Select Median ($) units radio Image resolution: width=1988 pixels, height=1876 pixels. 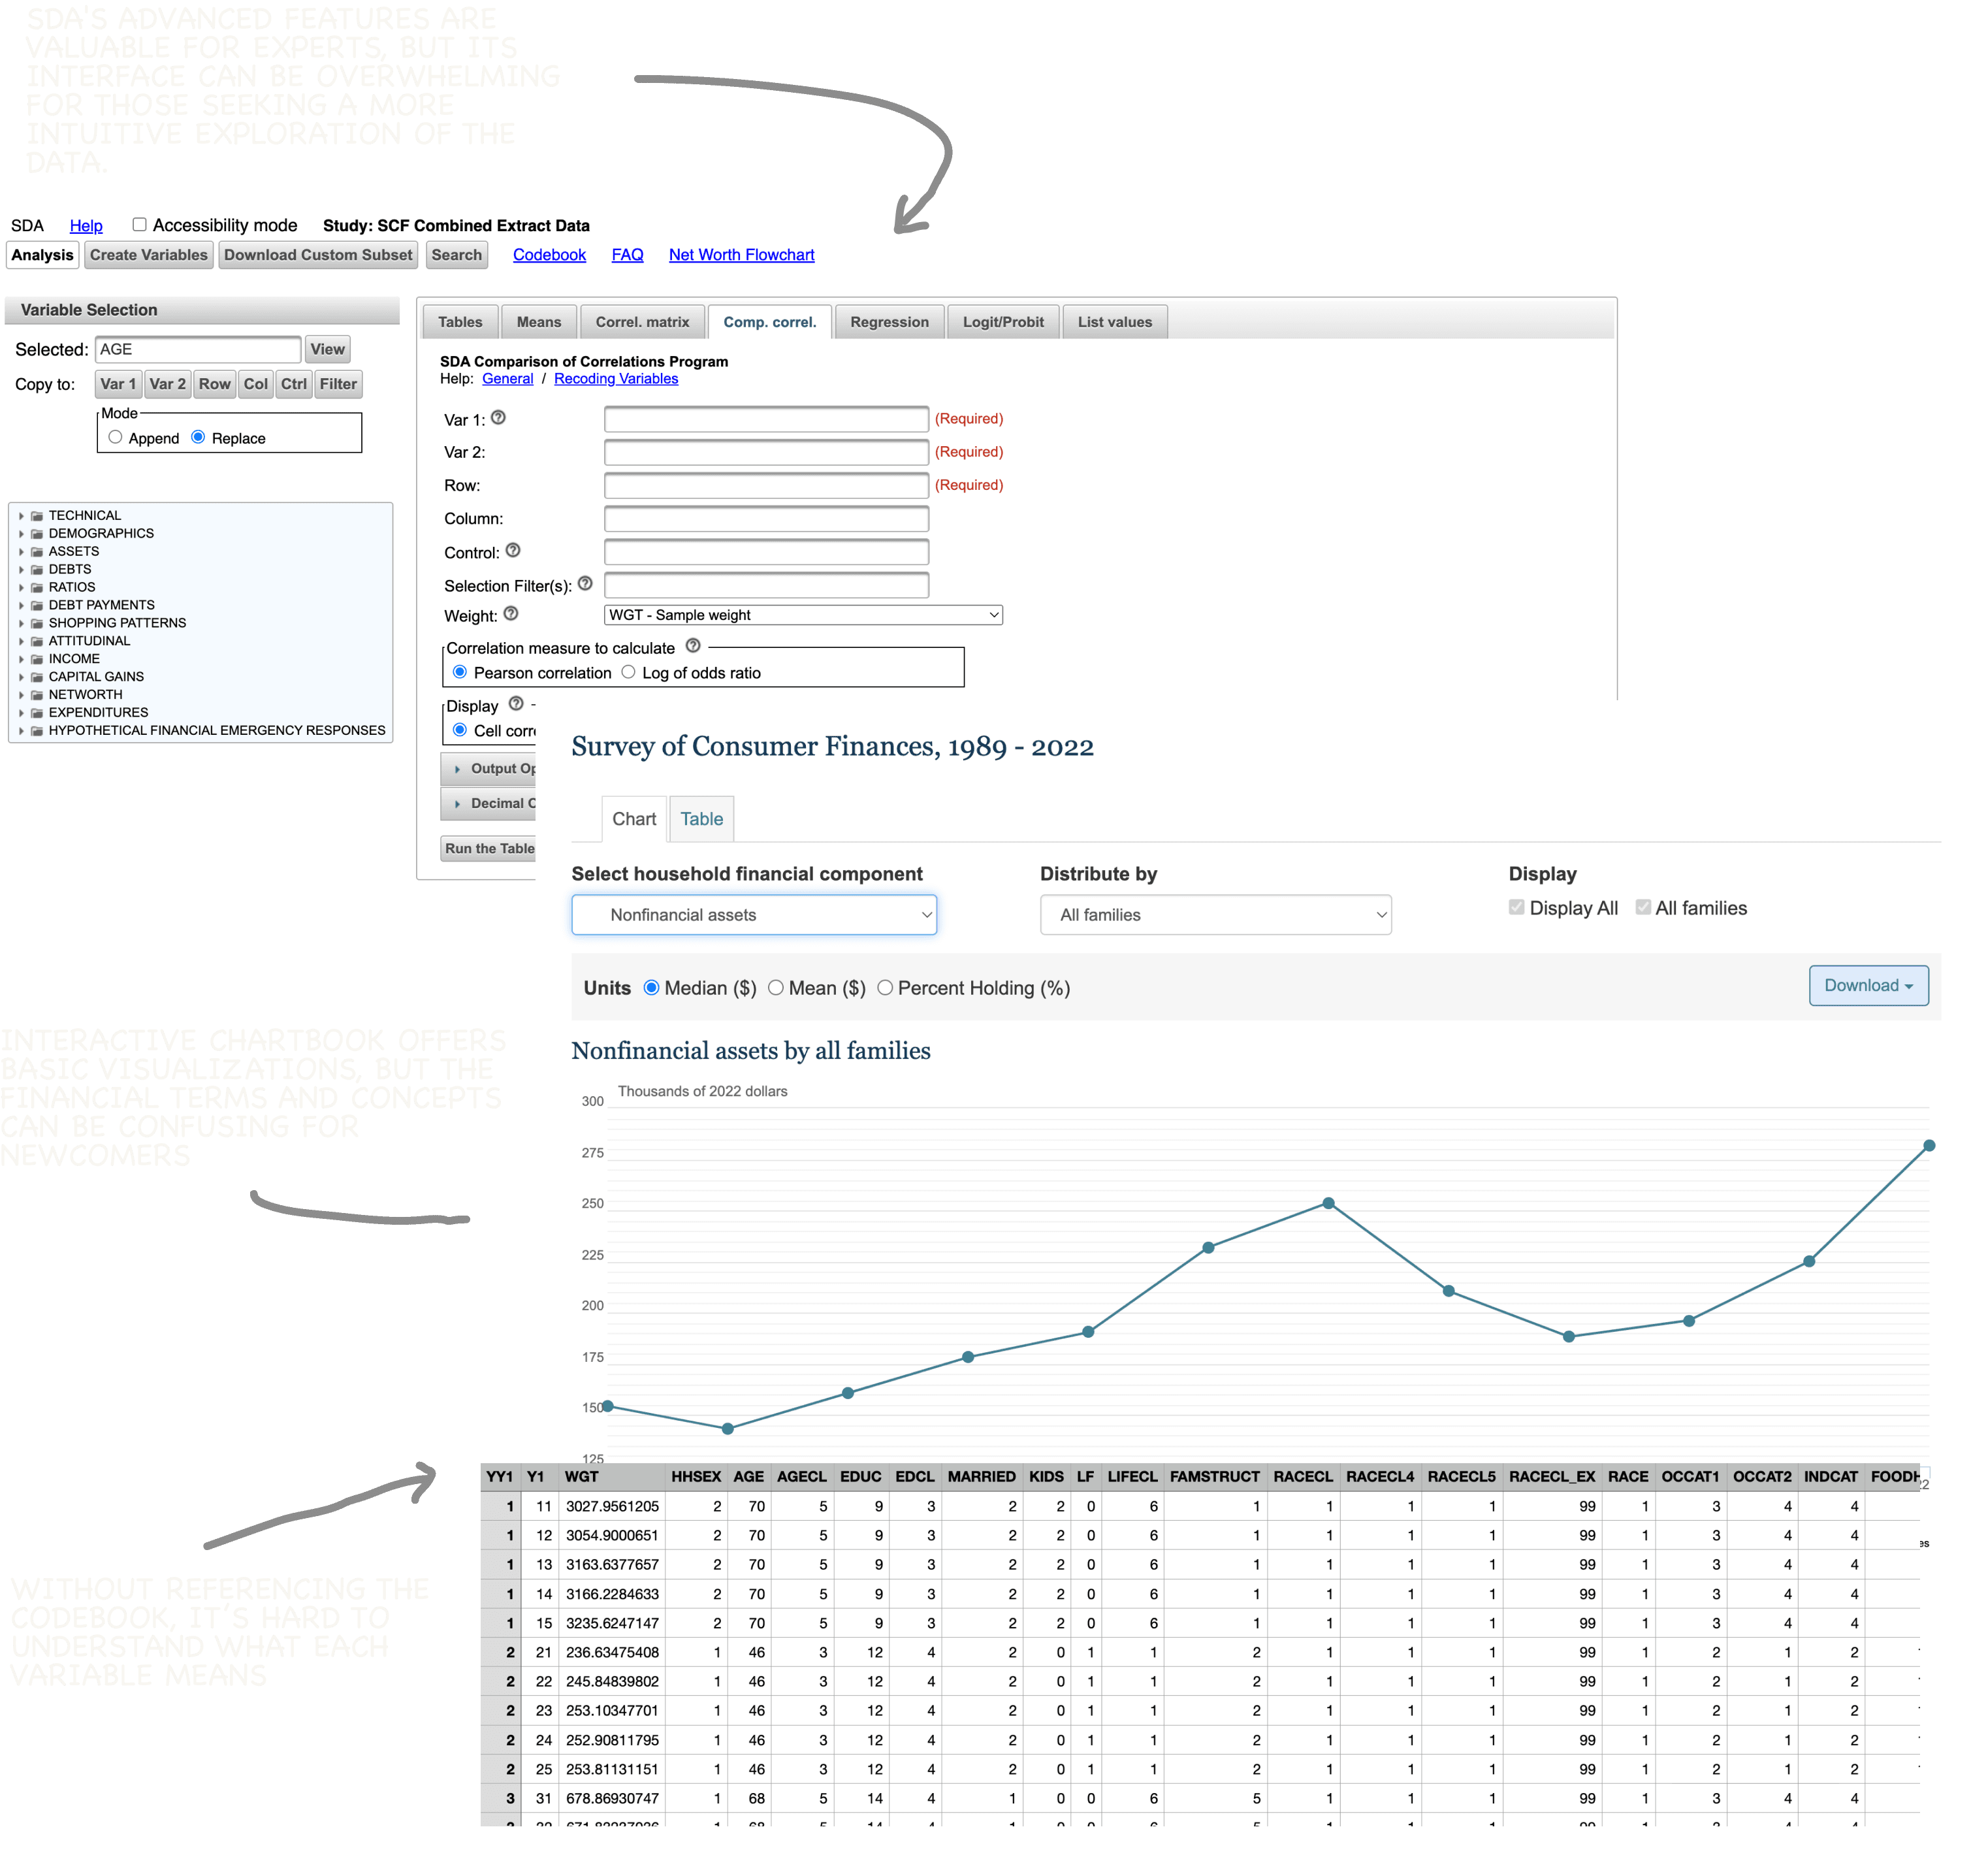[651, 988]
